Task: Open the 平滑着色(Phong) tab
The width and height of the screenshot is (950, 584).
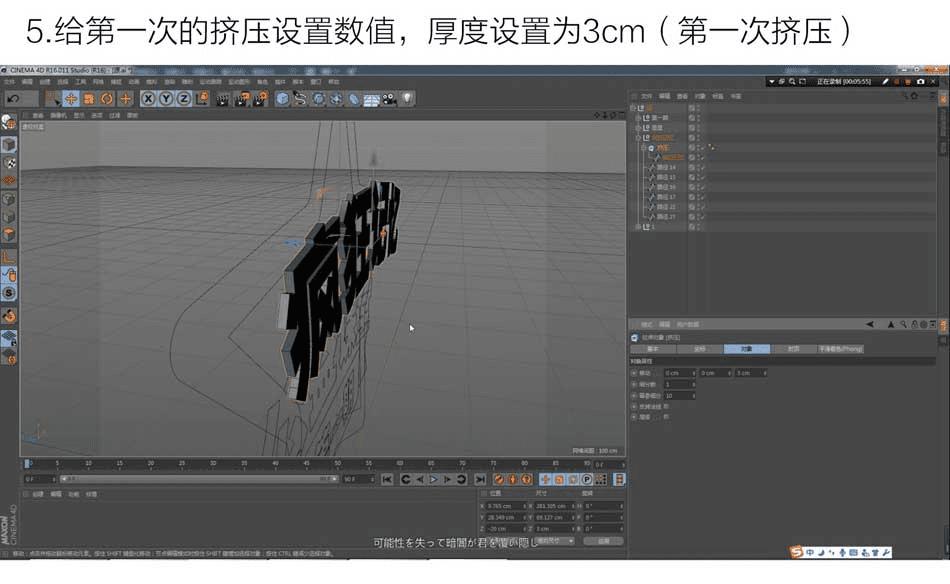Action: click(840, 349)
